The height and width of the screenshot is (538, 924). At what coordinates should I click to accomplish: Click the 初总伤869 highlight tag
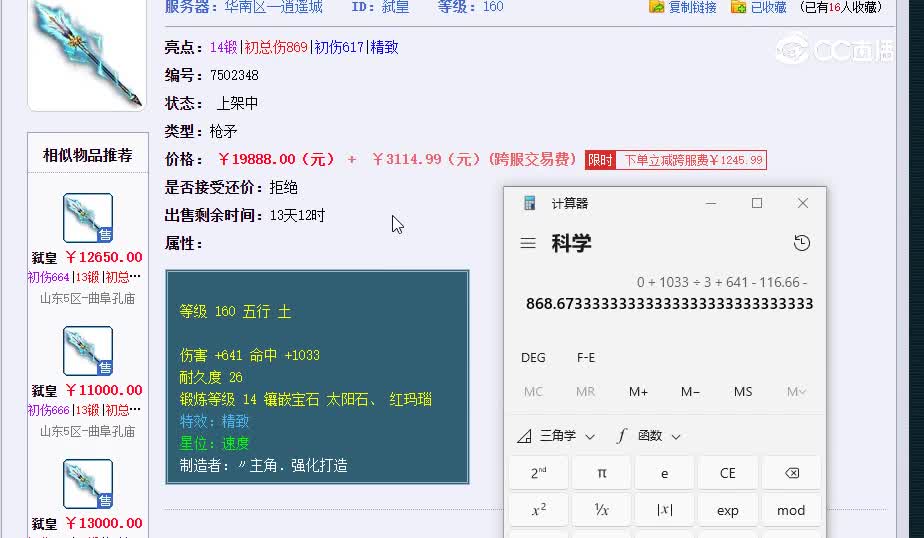pos(276,47)
